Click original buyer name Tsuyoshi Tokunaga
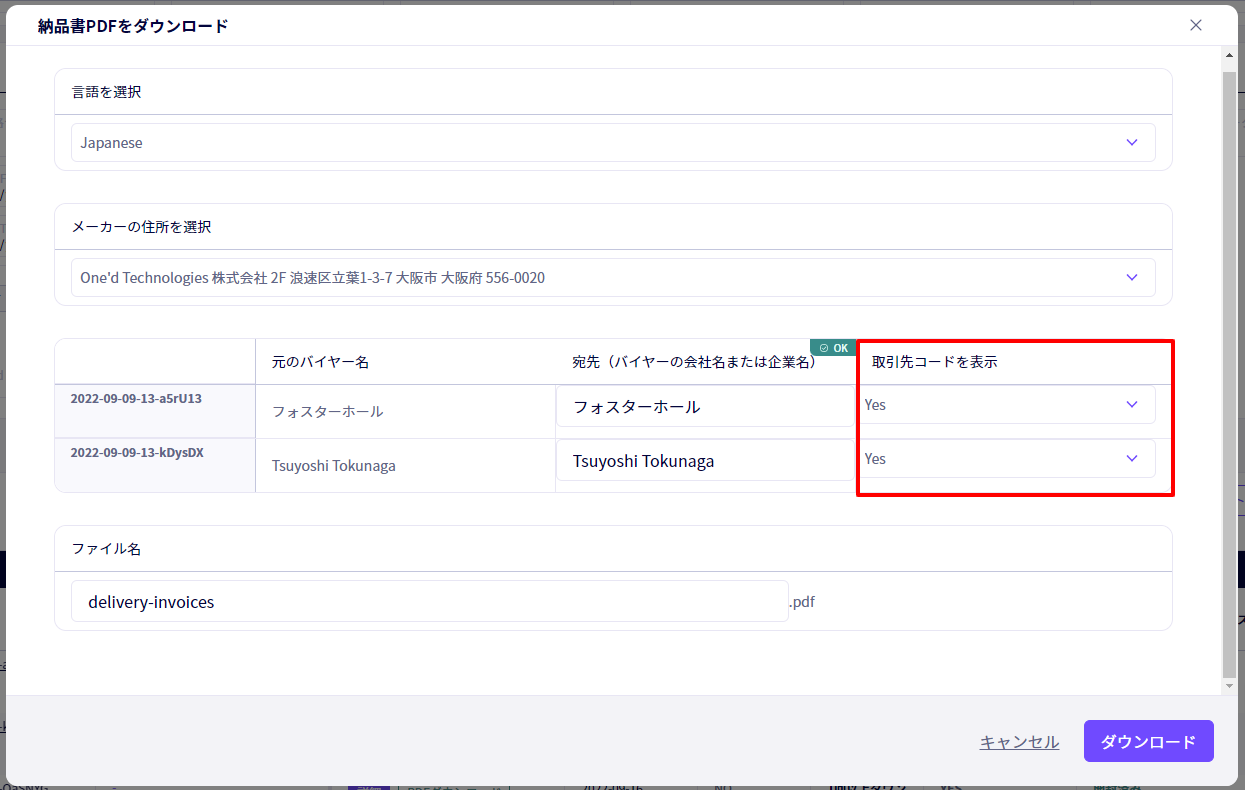 [334, 465]
